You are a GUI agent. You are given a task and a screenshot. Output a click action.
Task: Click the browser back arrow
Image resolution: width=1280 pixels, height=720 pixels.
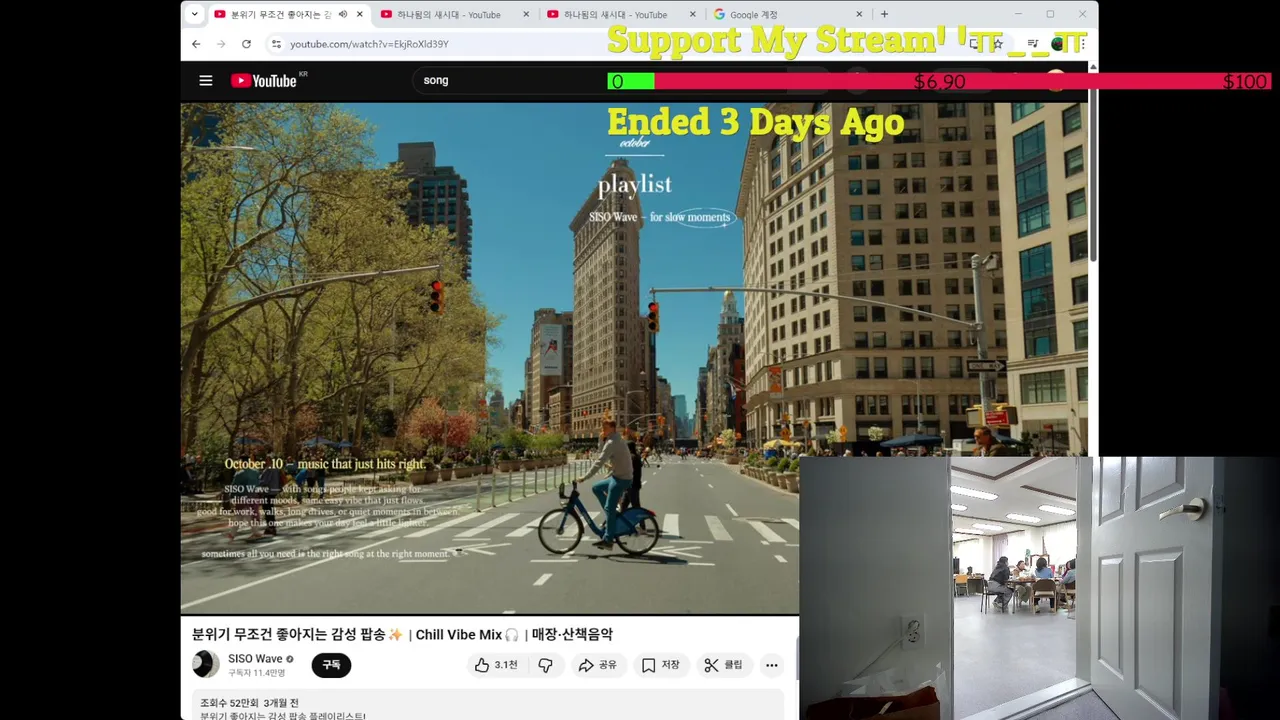coord(196,44)
